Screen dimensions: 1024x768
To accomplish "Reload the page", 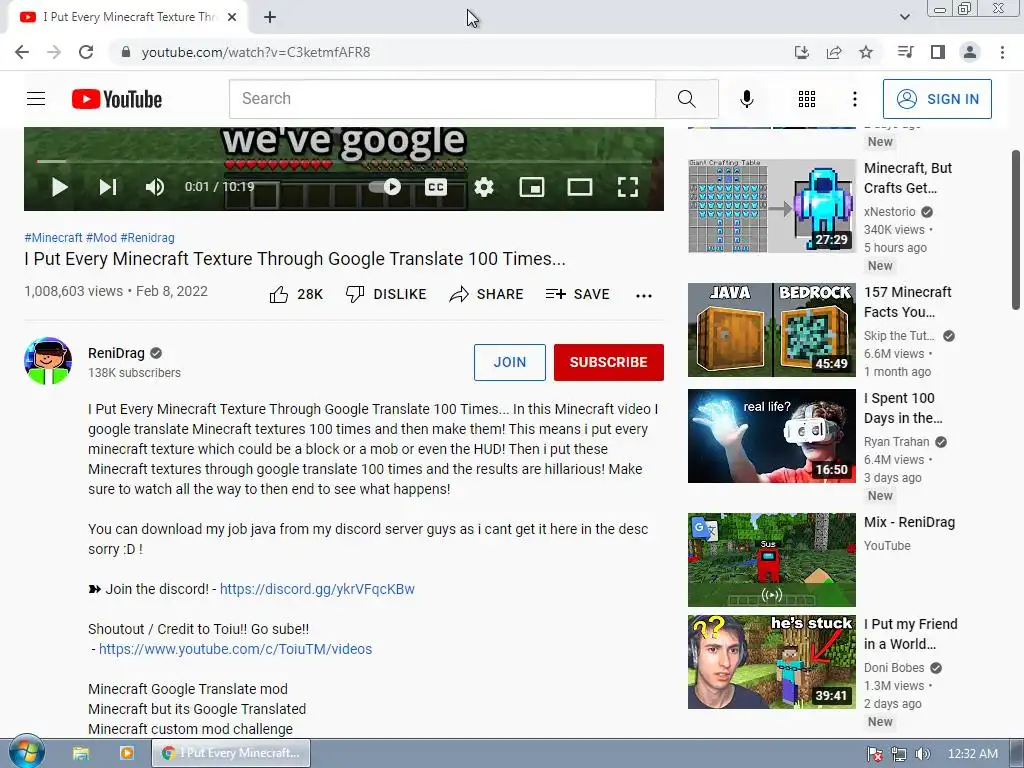I will point(86,52).
